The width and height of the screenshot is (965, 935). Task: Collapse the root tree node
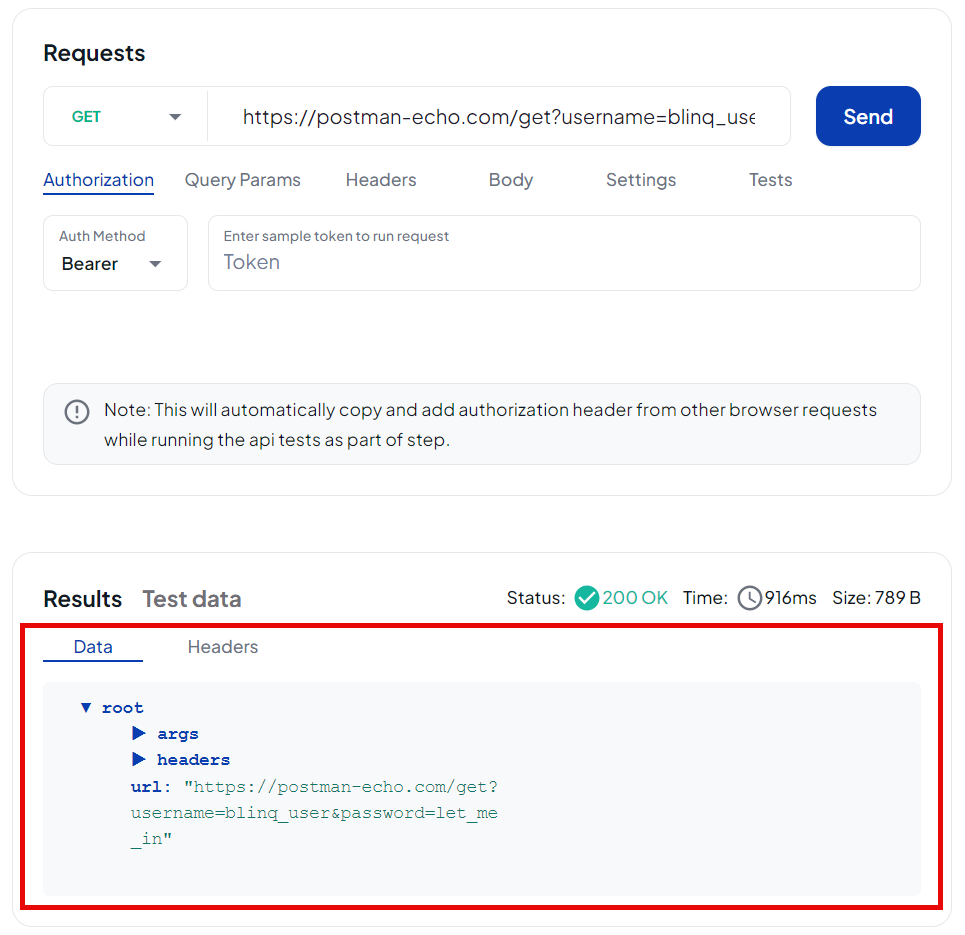click(86, 708)
